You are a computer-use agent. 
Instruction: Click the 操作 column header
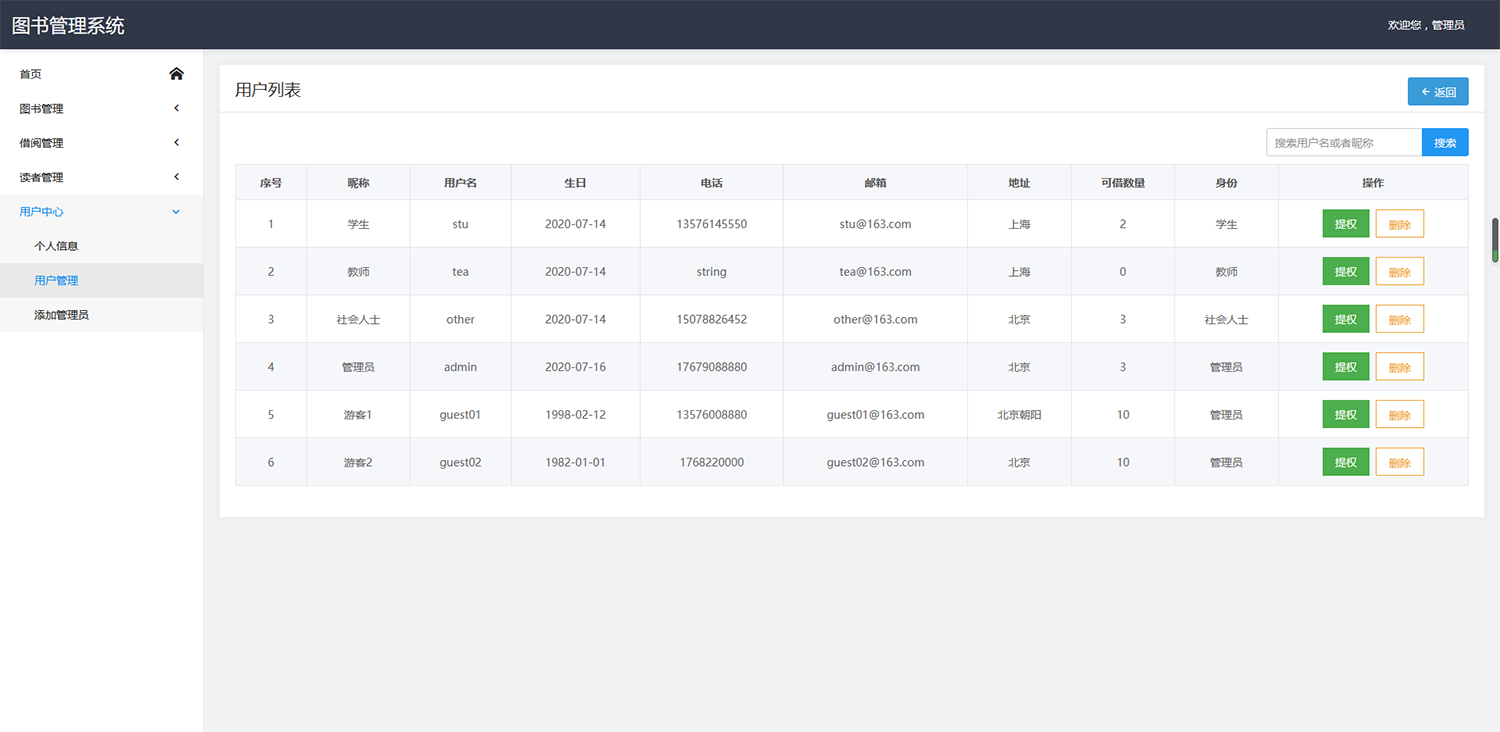tap(1373, 183)
